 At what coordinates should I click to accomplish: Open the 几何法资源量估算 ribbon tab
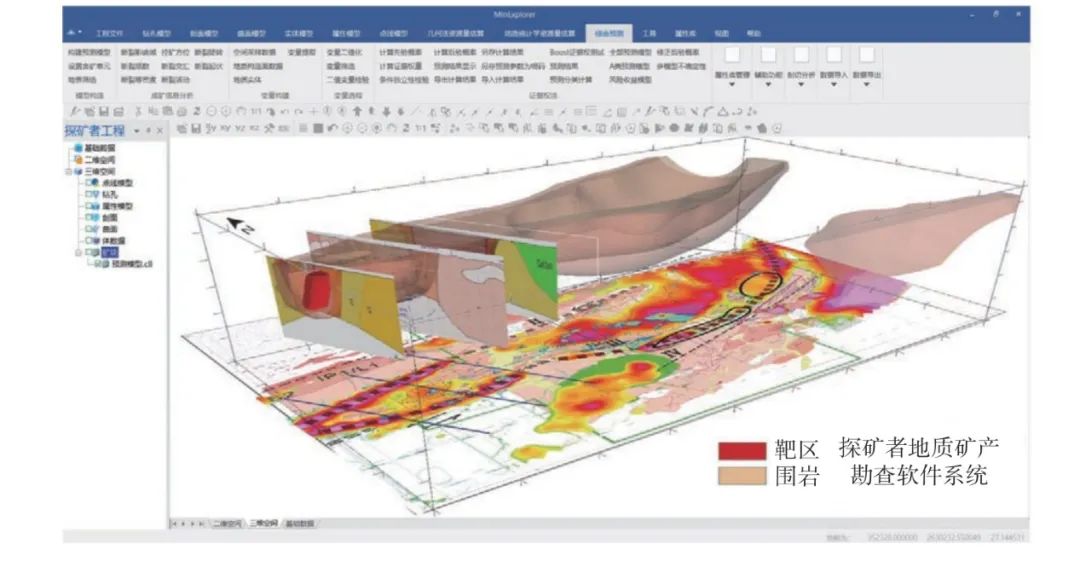tap(455, 33)
